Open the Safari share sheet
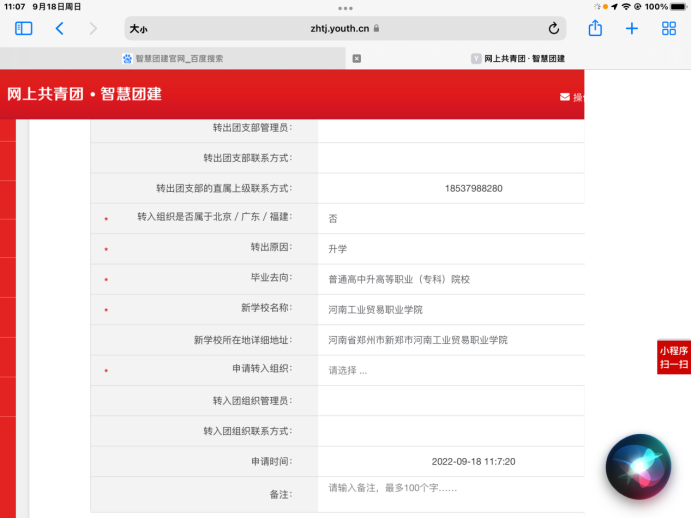Screen dimensions: 692x519 pyautogui.click(x=595, y=29)
